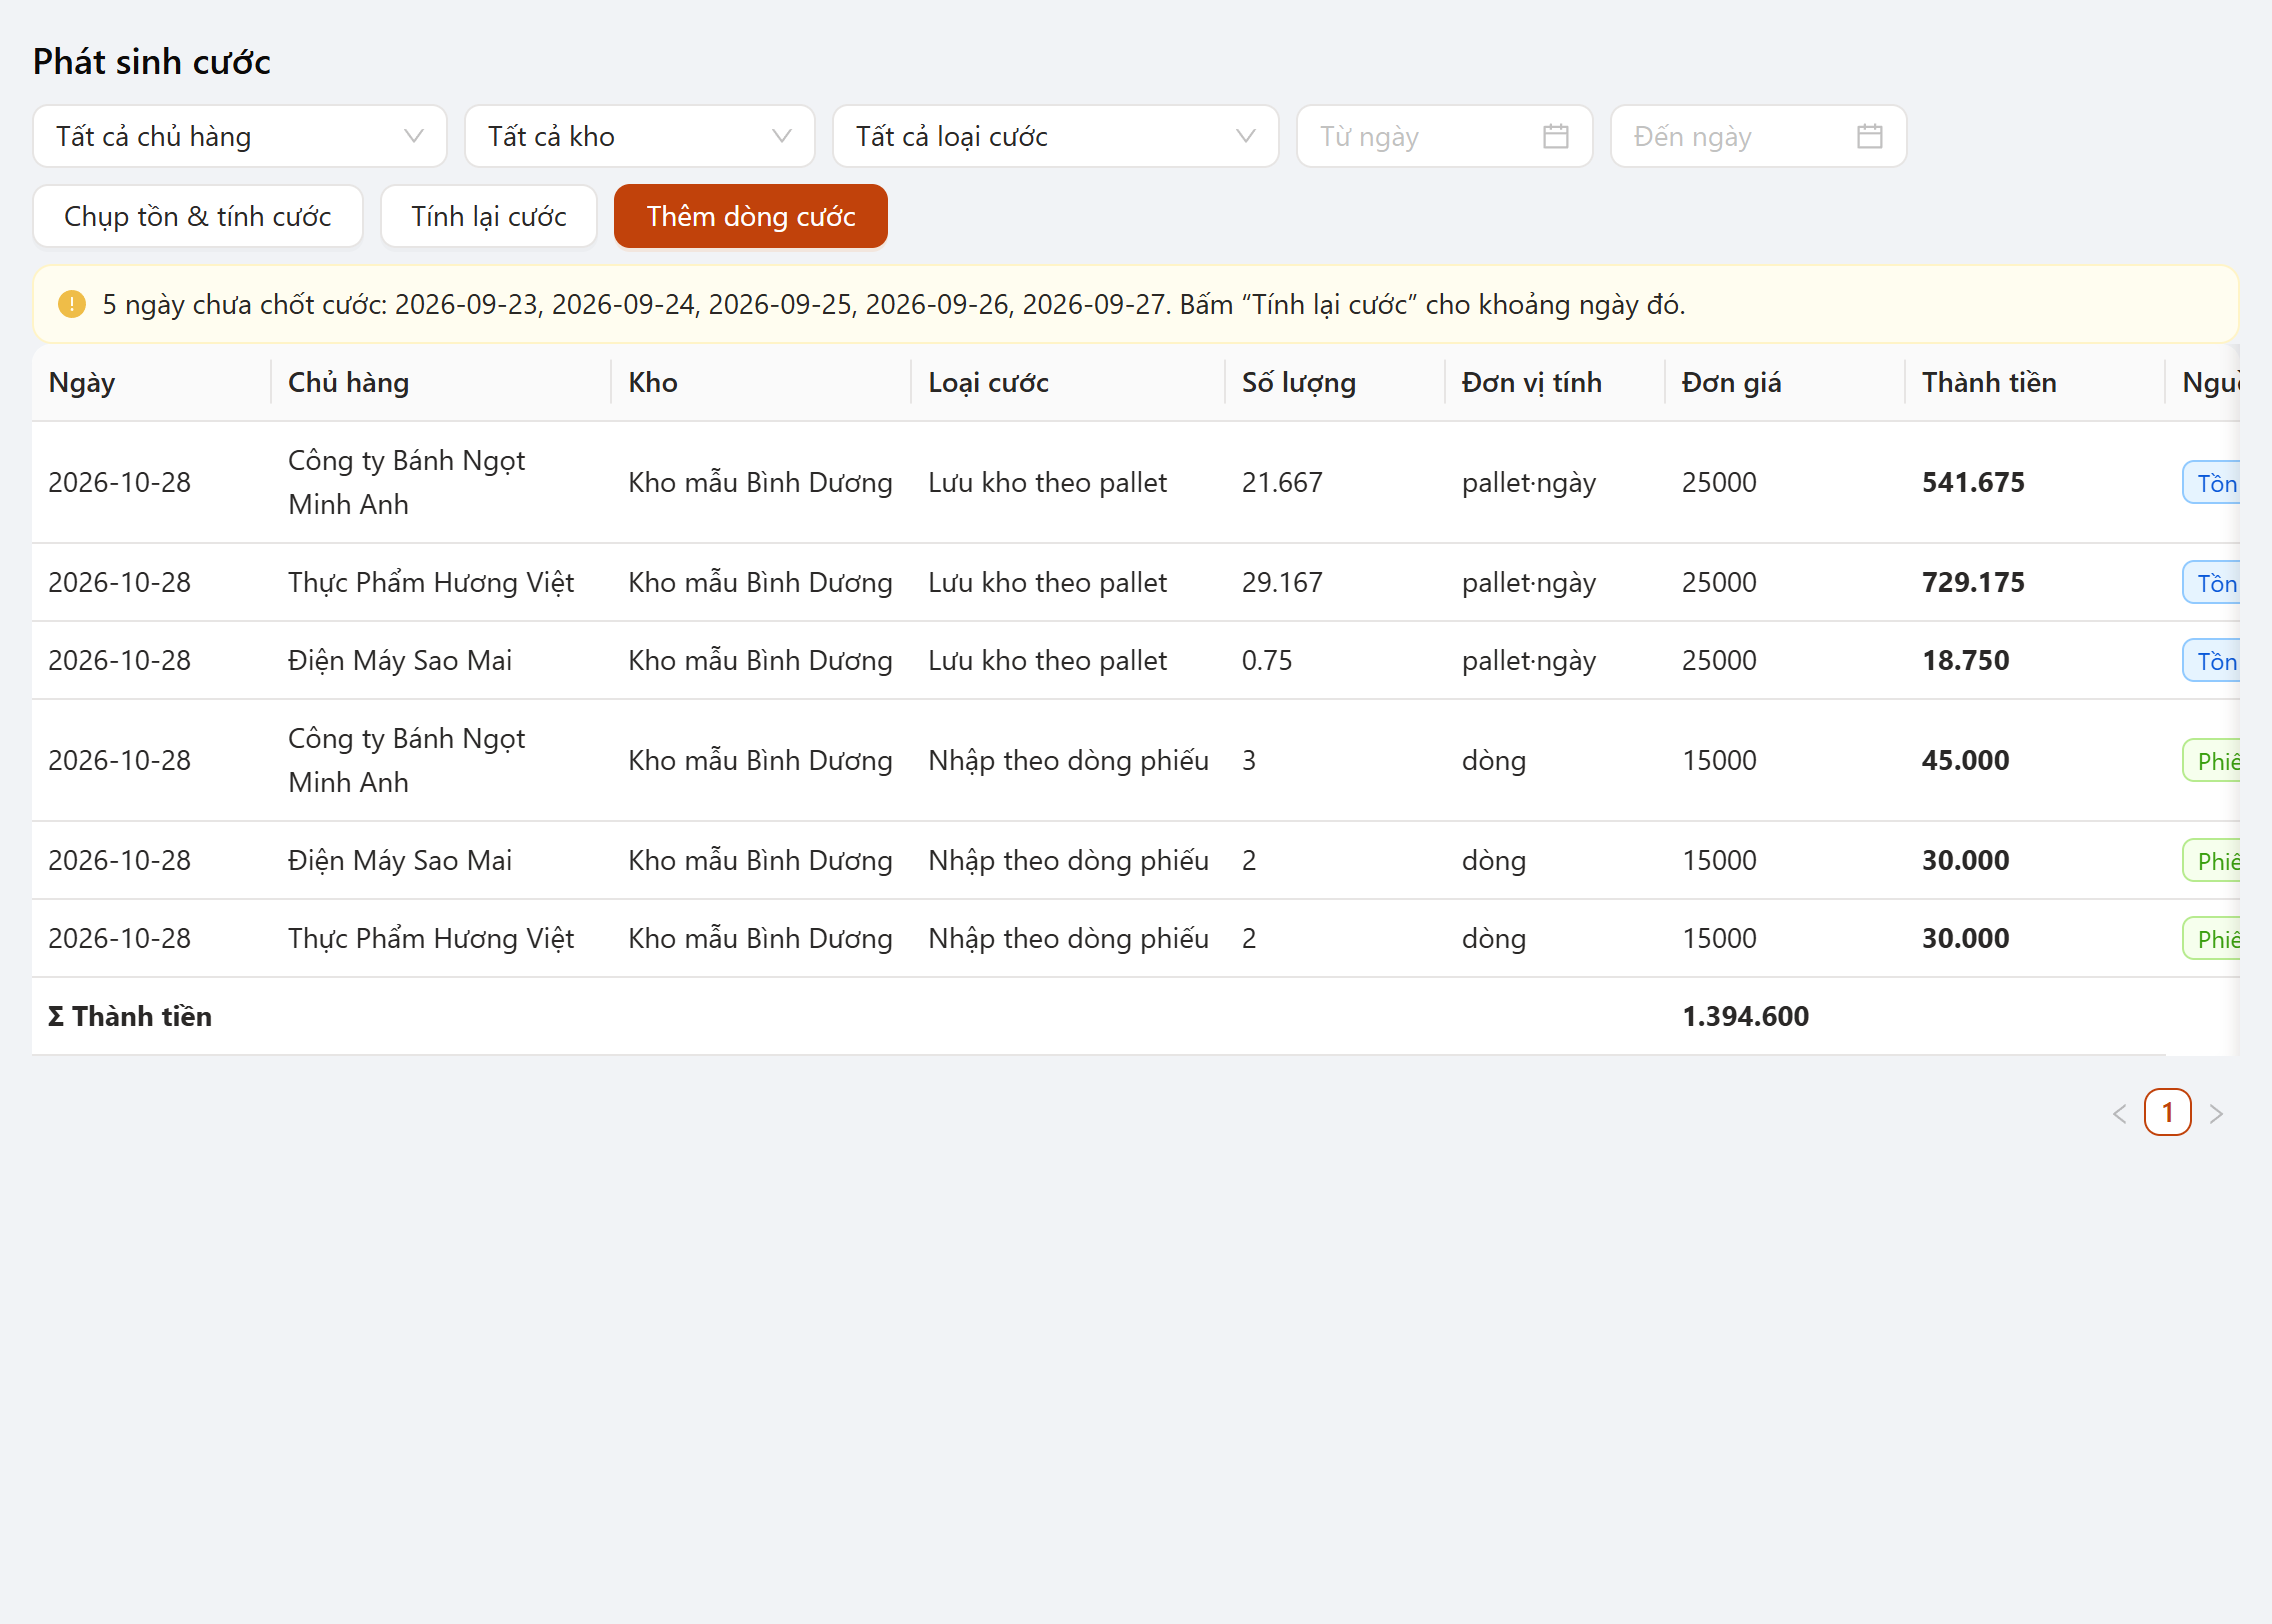Open calendar icon in 'Đến ngày' field
Screen dimensions: 2272x1624
coord(1869,136)
